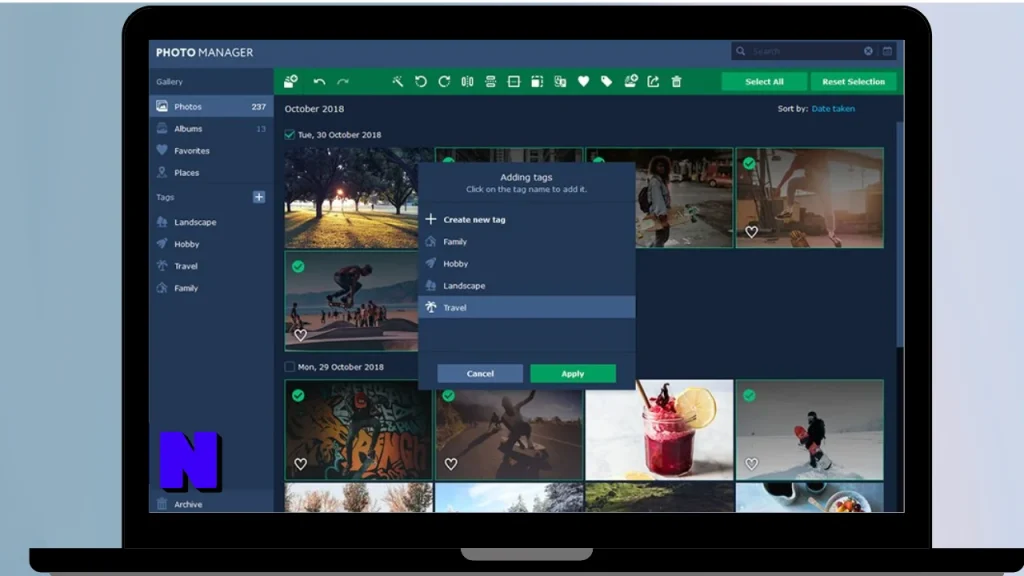
Task: Click the Reset Selection button
Action: (853, 82)
